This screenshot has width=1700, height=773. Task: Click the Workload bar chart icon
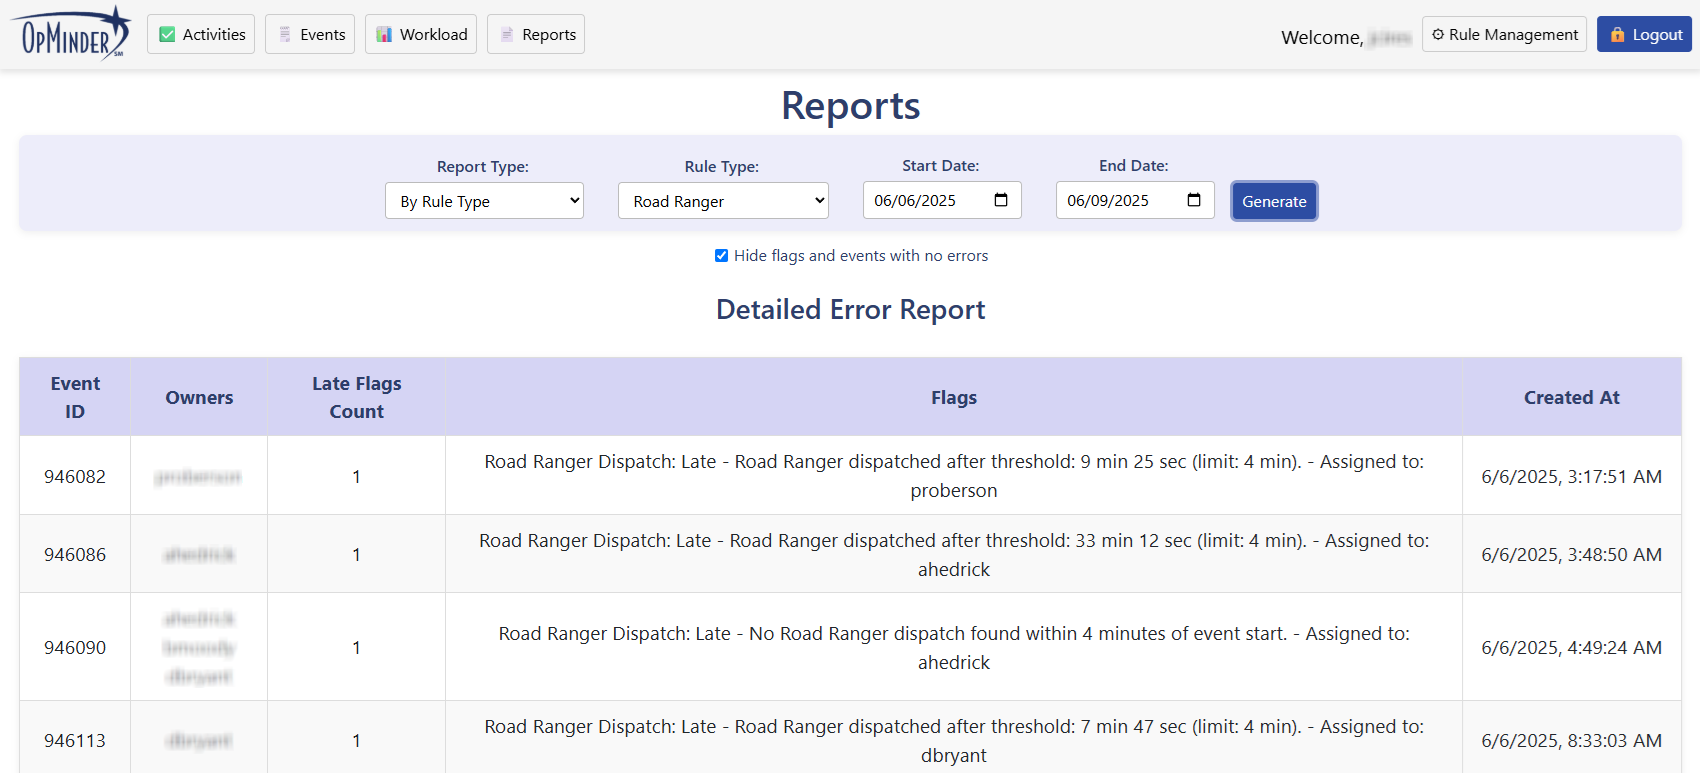[384, 35]
